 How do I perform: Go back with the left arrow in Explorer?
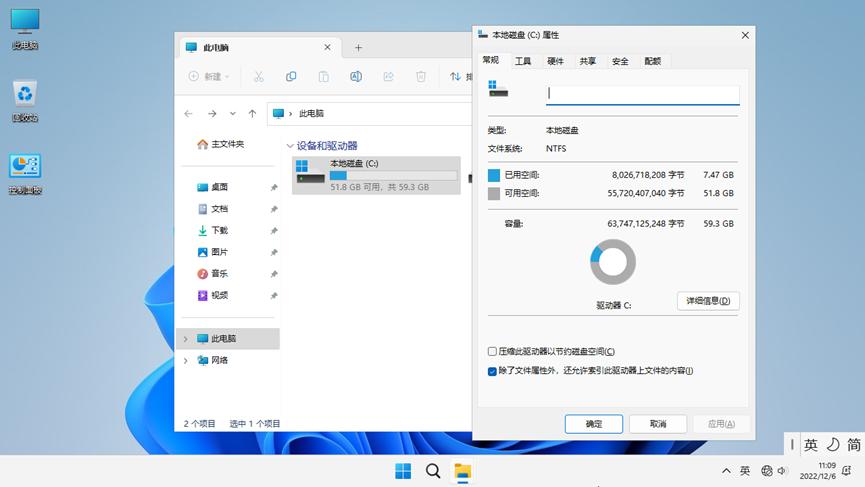[189, 114]
